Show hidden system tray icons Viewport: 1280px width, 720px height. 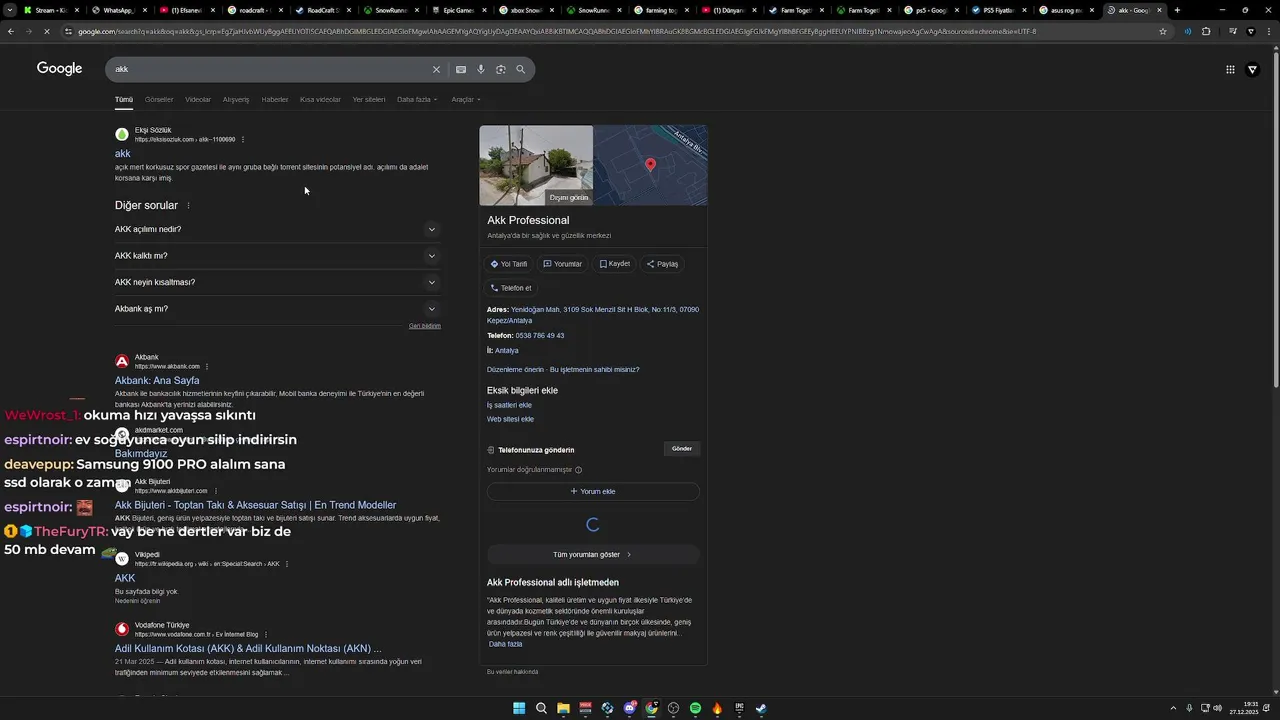pos(1175,708)
